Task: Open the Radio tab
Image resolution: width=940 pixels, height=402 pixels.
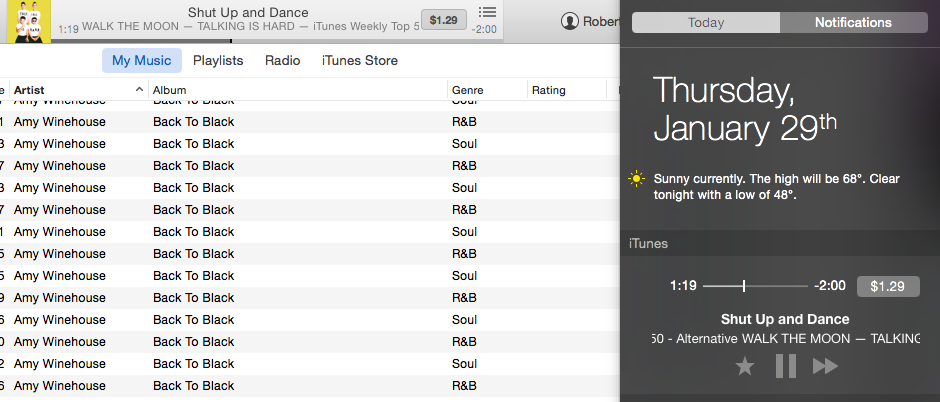Action: click(282, 61)
